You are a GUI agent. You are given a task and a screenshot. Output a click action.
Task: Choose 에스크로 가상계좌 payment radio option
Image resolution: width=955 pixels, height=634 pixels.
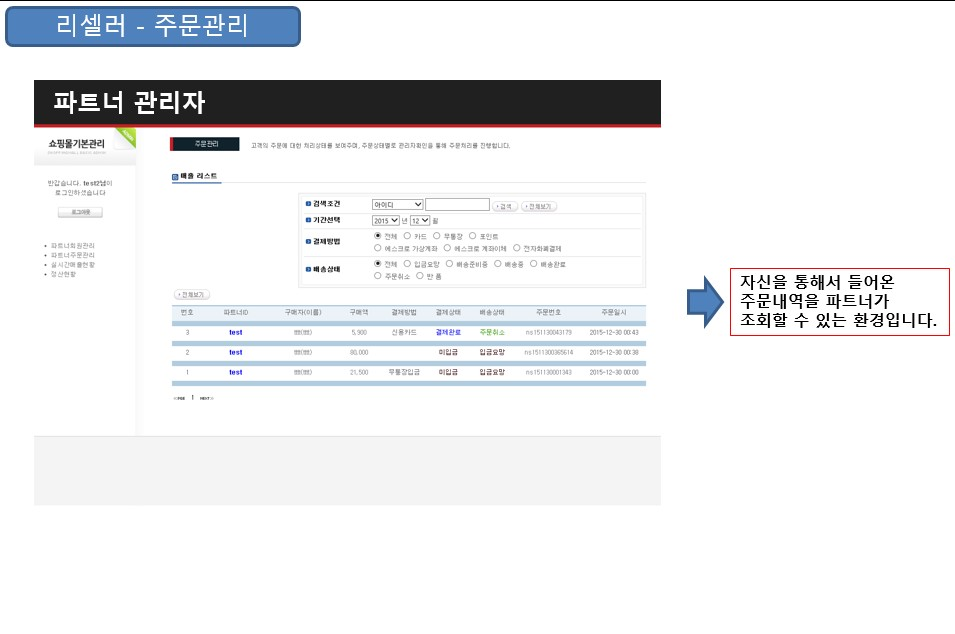point(378,248)
